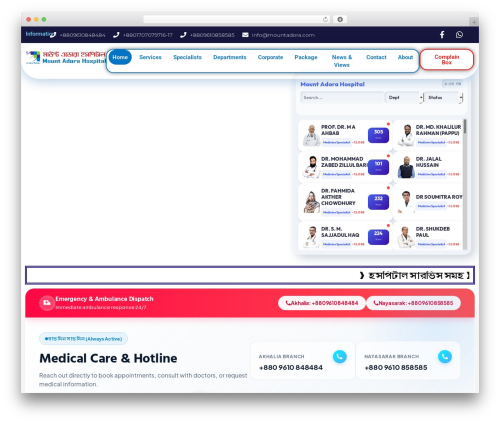Click the Mount Adora Hospital logo

[x=66, y=57]
